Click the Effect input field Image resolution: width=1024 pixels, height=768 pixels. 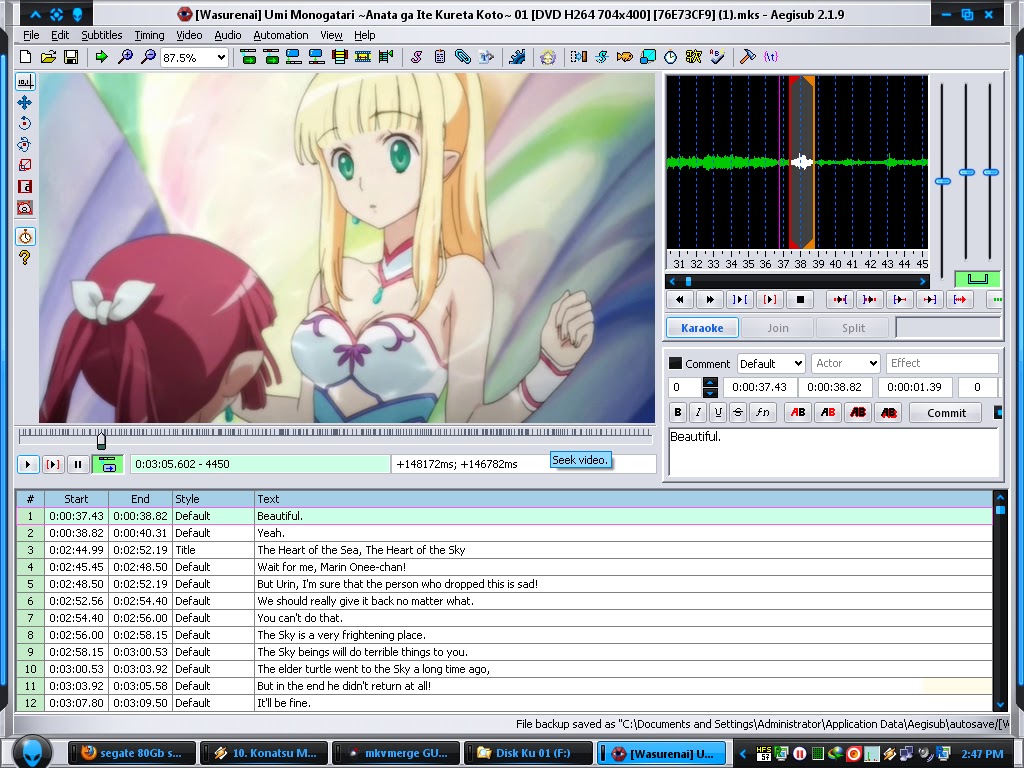(942, 363)
